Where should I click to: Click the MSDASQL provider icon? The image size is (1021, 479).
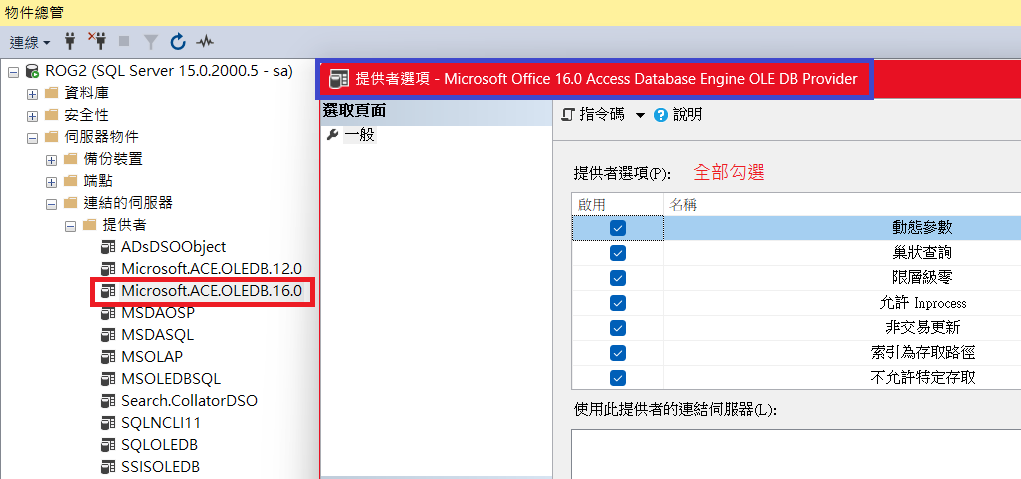(x=108, y=336)
